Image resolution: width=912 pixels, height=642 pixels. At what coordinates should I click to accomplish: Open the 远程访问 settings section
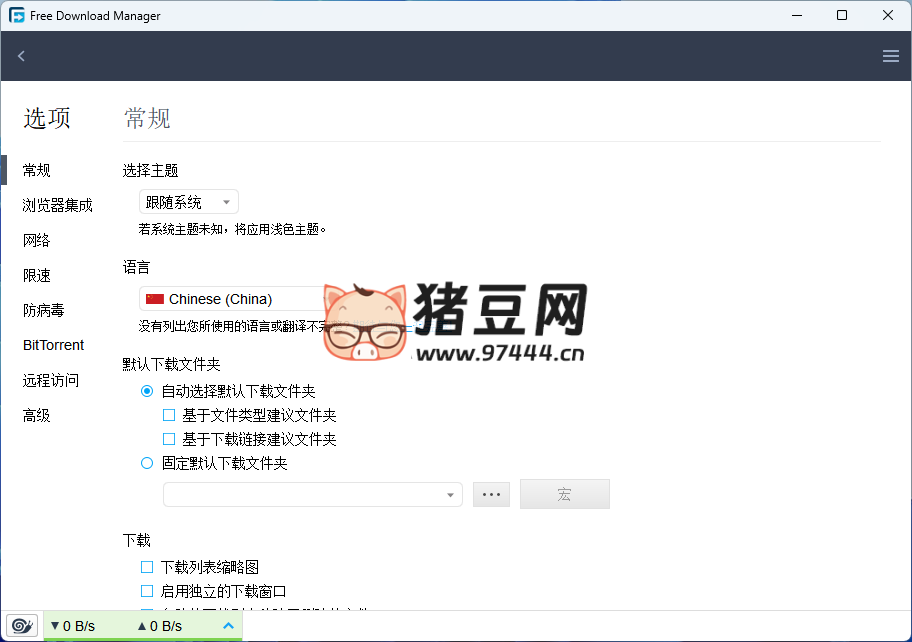tap(51, 380)
